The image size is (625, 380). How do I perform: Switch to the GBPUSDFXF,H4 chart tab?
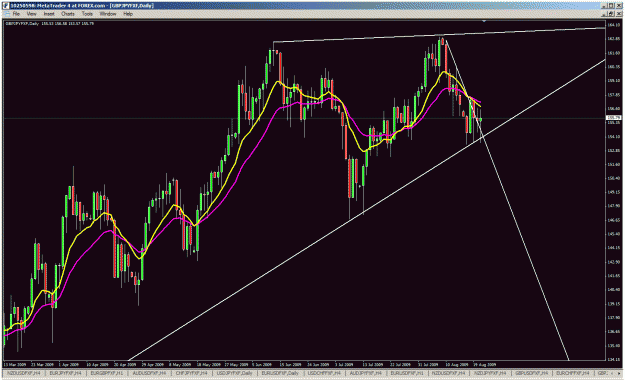click(531, 373)
